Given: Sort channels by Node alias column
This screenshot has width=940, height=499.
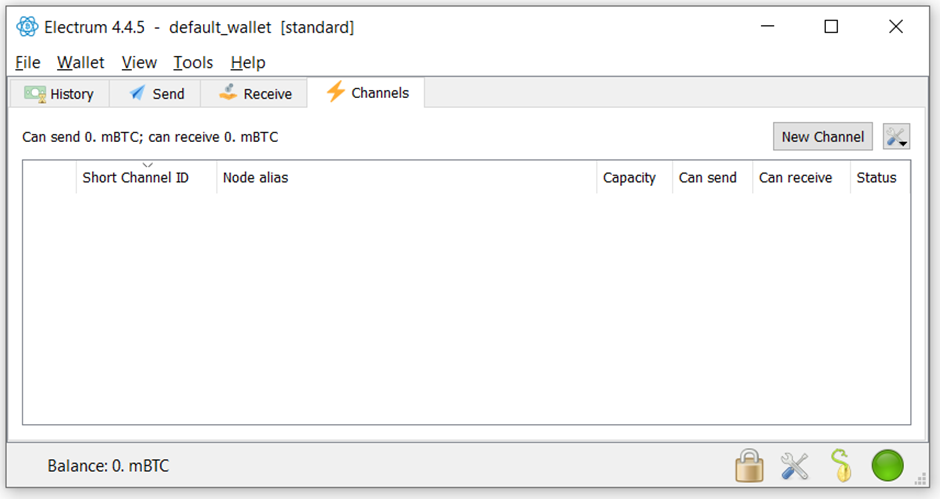Looking at the screenshot, I should (x=406, y=178).
